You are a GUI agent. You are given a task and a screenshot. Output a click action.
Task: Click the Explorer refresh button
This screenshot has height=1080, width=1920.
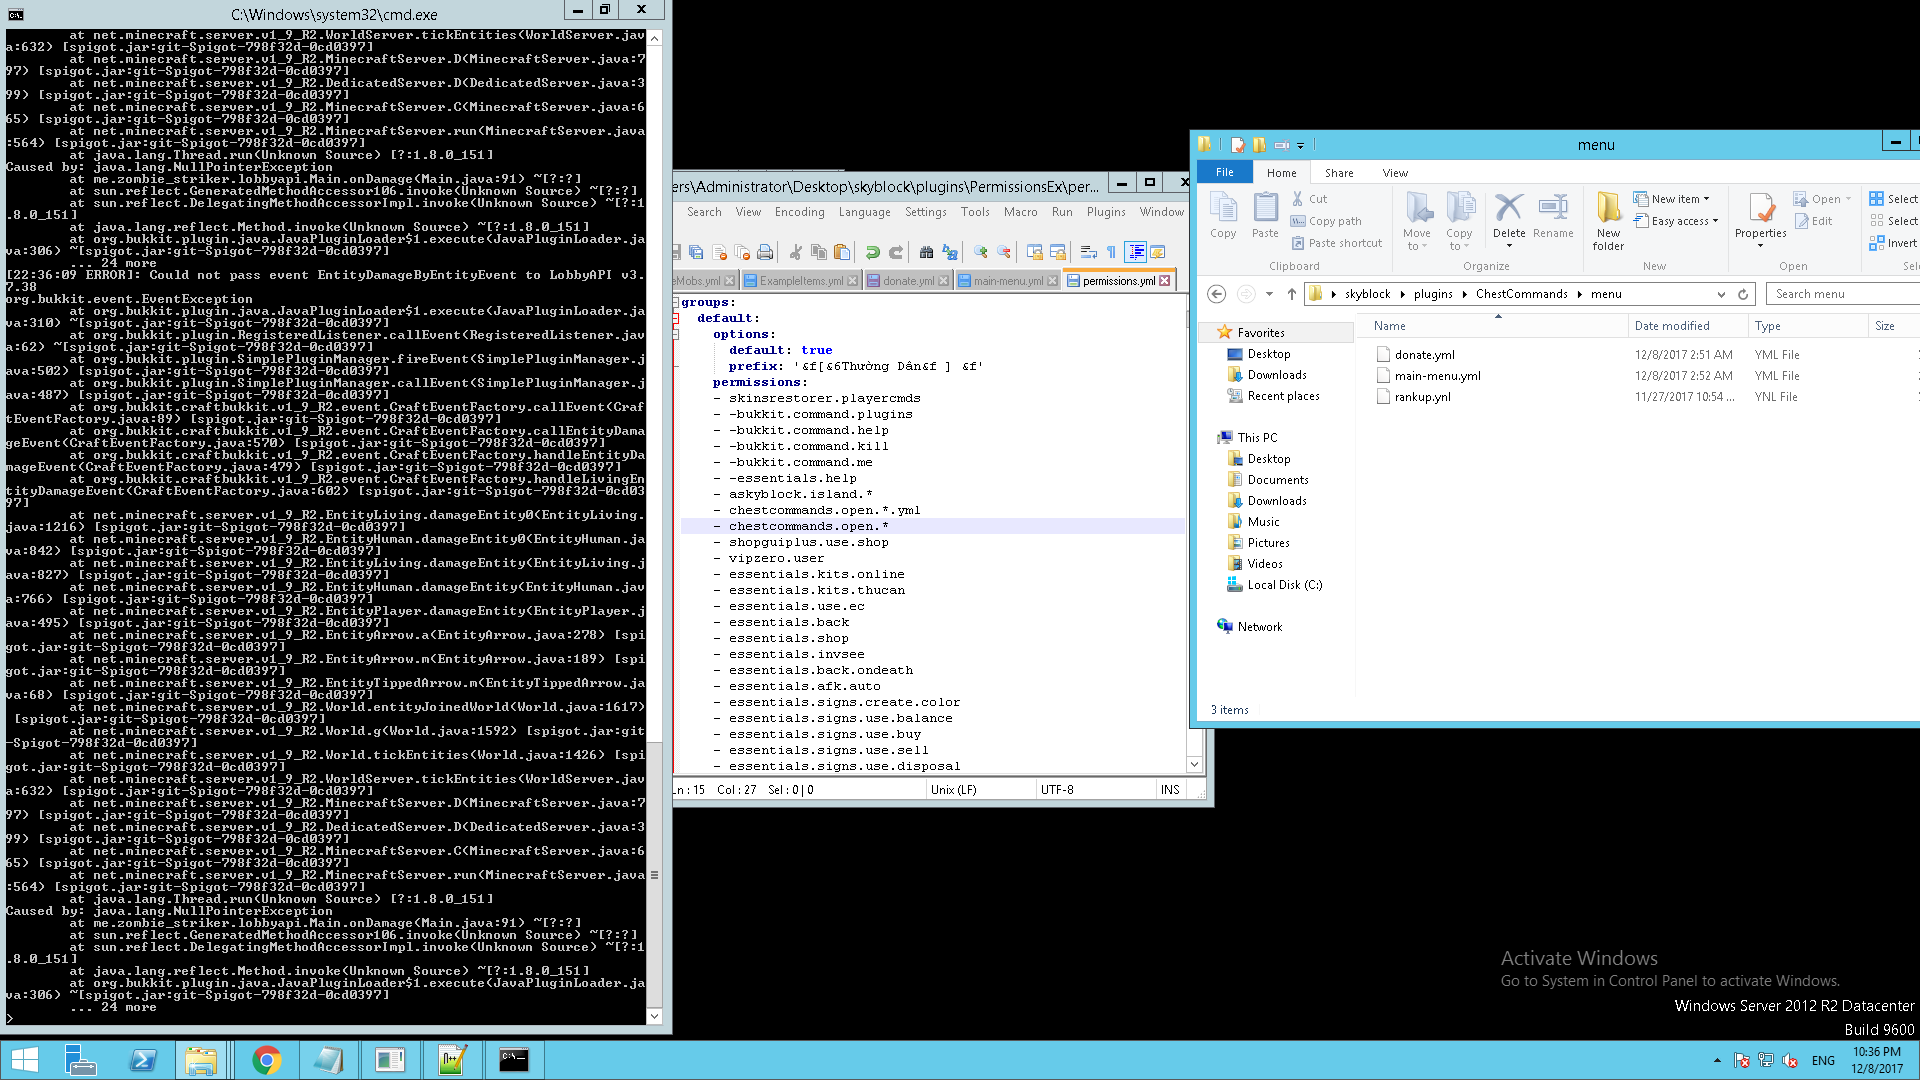[x=1743, y=294]
